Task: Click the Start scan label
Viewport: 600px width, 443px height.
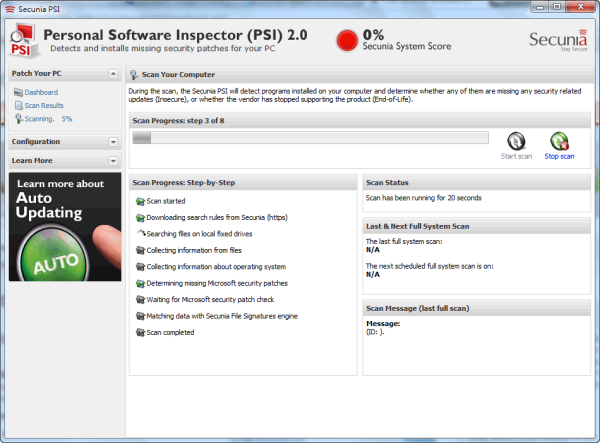Action: [516, 156]
